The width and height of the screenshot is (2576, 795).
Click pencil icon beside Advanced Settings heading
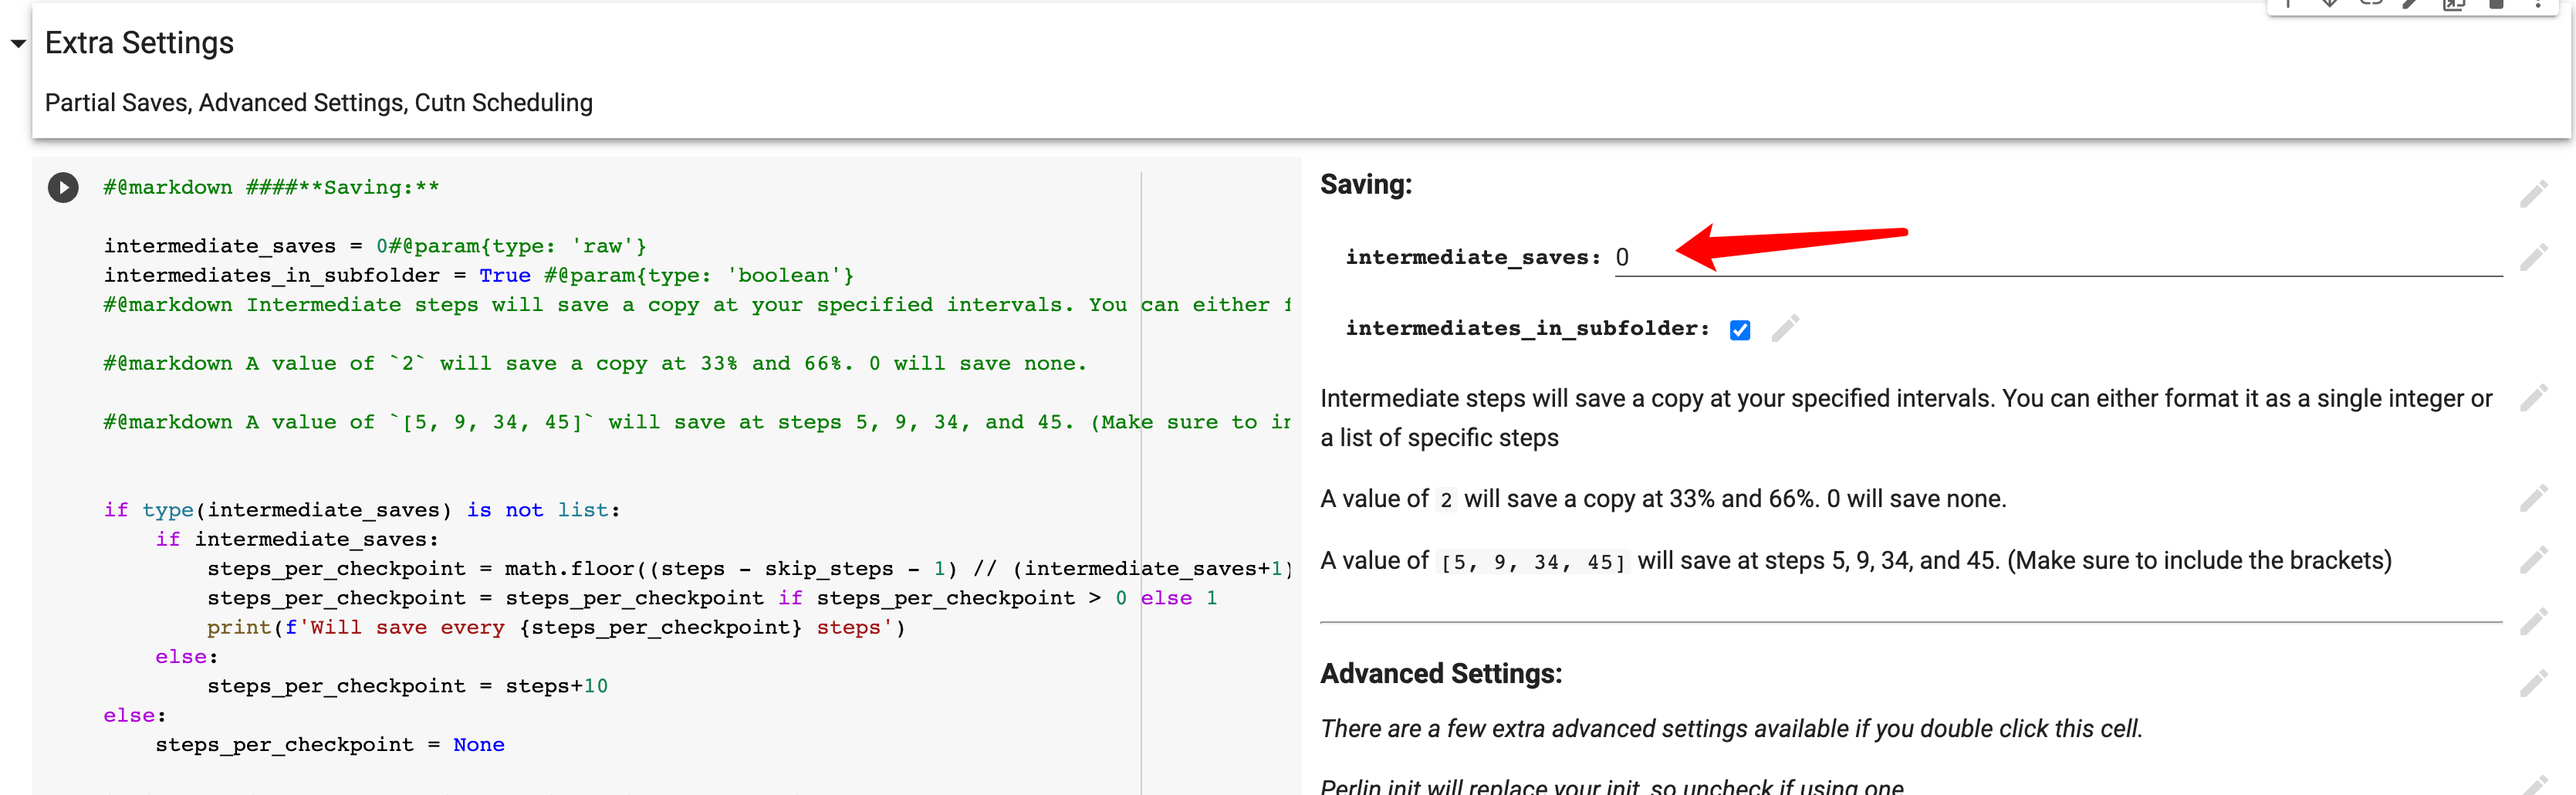[2533, 684]
